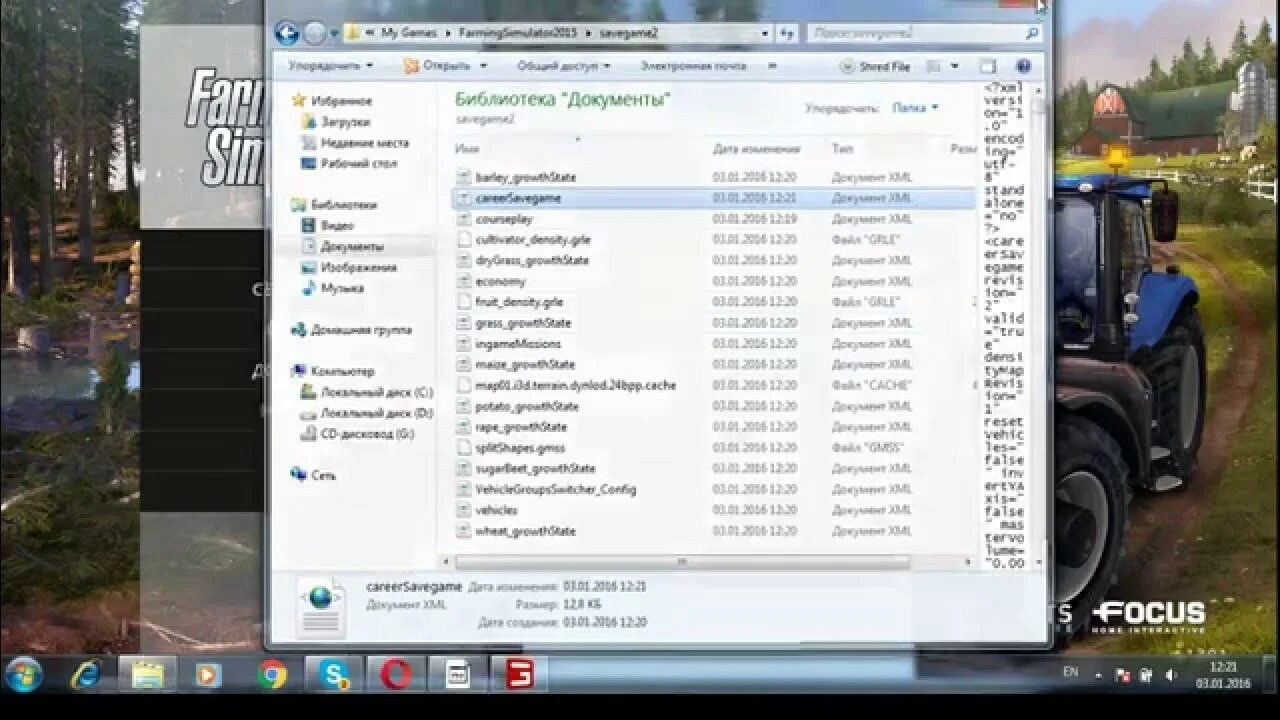Open the 'Упорядочить' toolbar menu
Image resolution: width=1280 pixels, height=720 pixels.
tap(330, 66)
